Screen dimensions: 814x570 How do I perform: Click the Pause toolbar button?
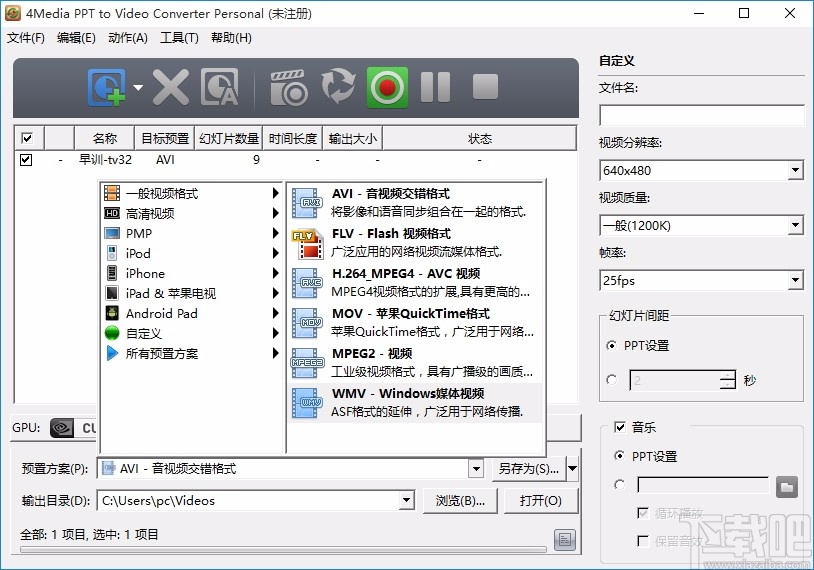coord(435,87)
